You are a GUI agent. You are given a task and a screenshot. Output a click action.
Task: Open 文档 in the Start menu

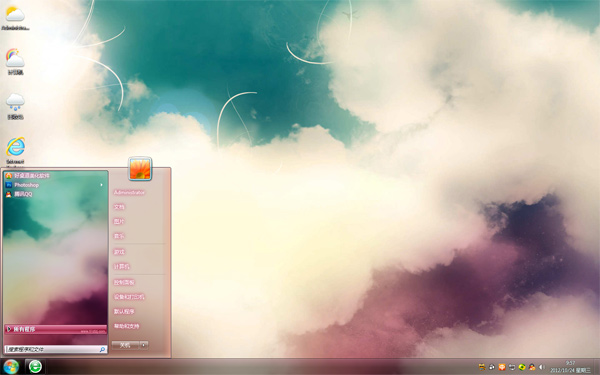click(119, 207)
